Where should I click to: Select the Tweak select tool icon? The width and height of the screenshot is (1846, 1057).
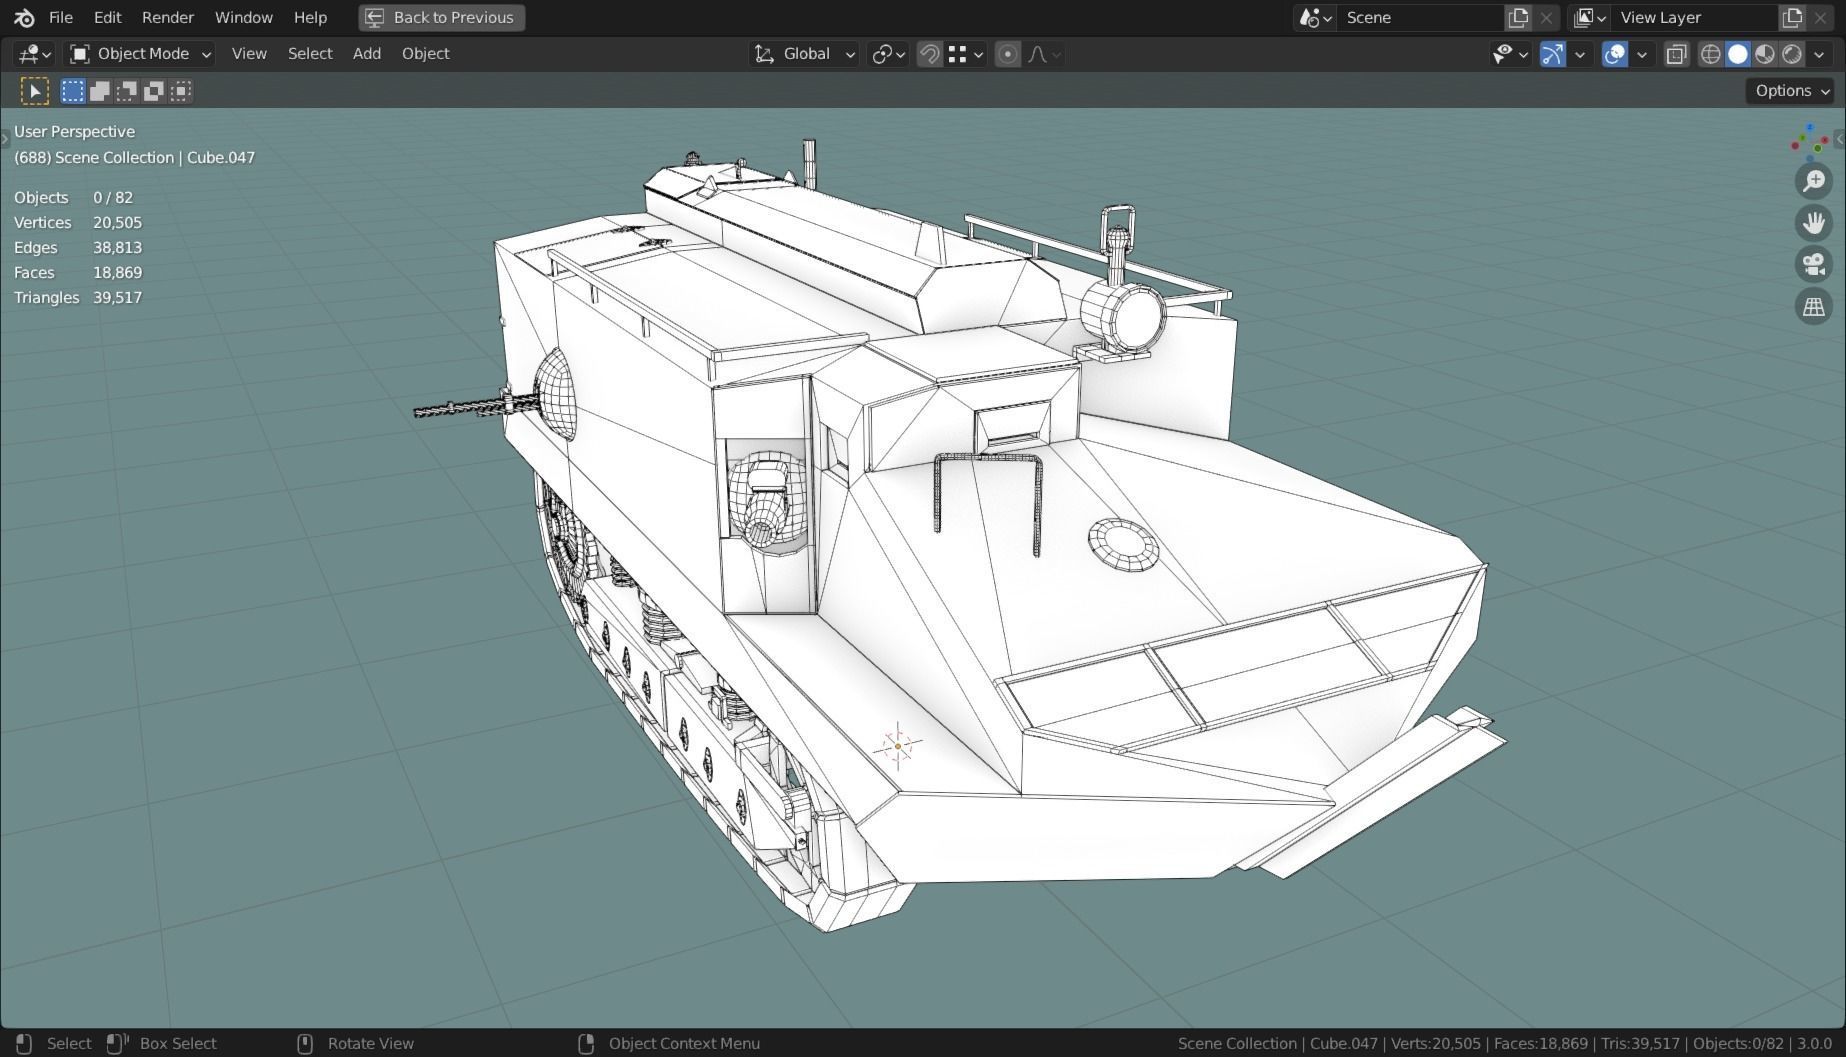tap(35, 91)
